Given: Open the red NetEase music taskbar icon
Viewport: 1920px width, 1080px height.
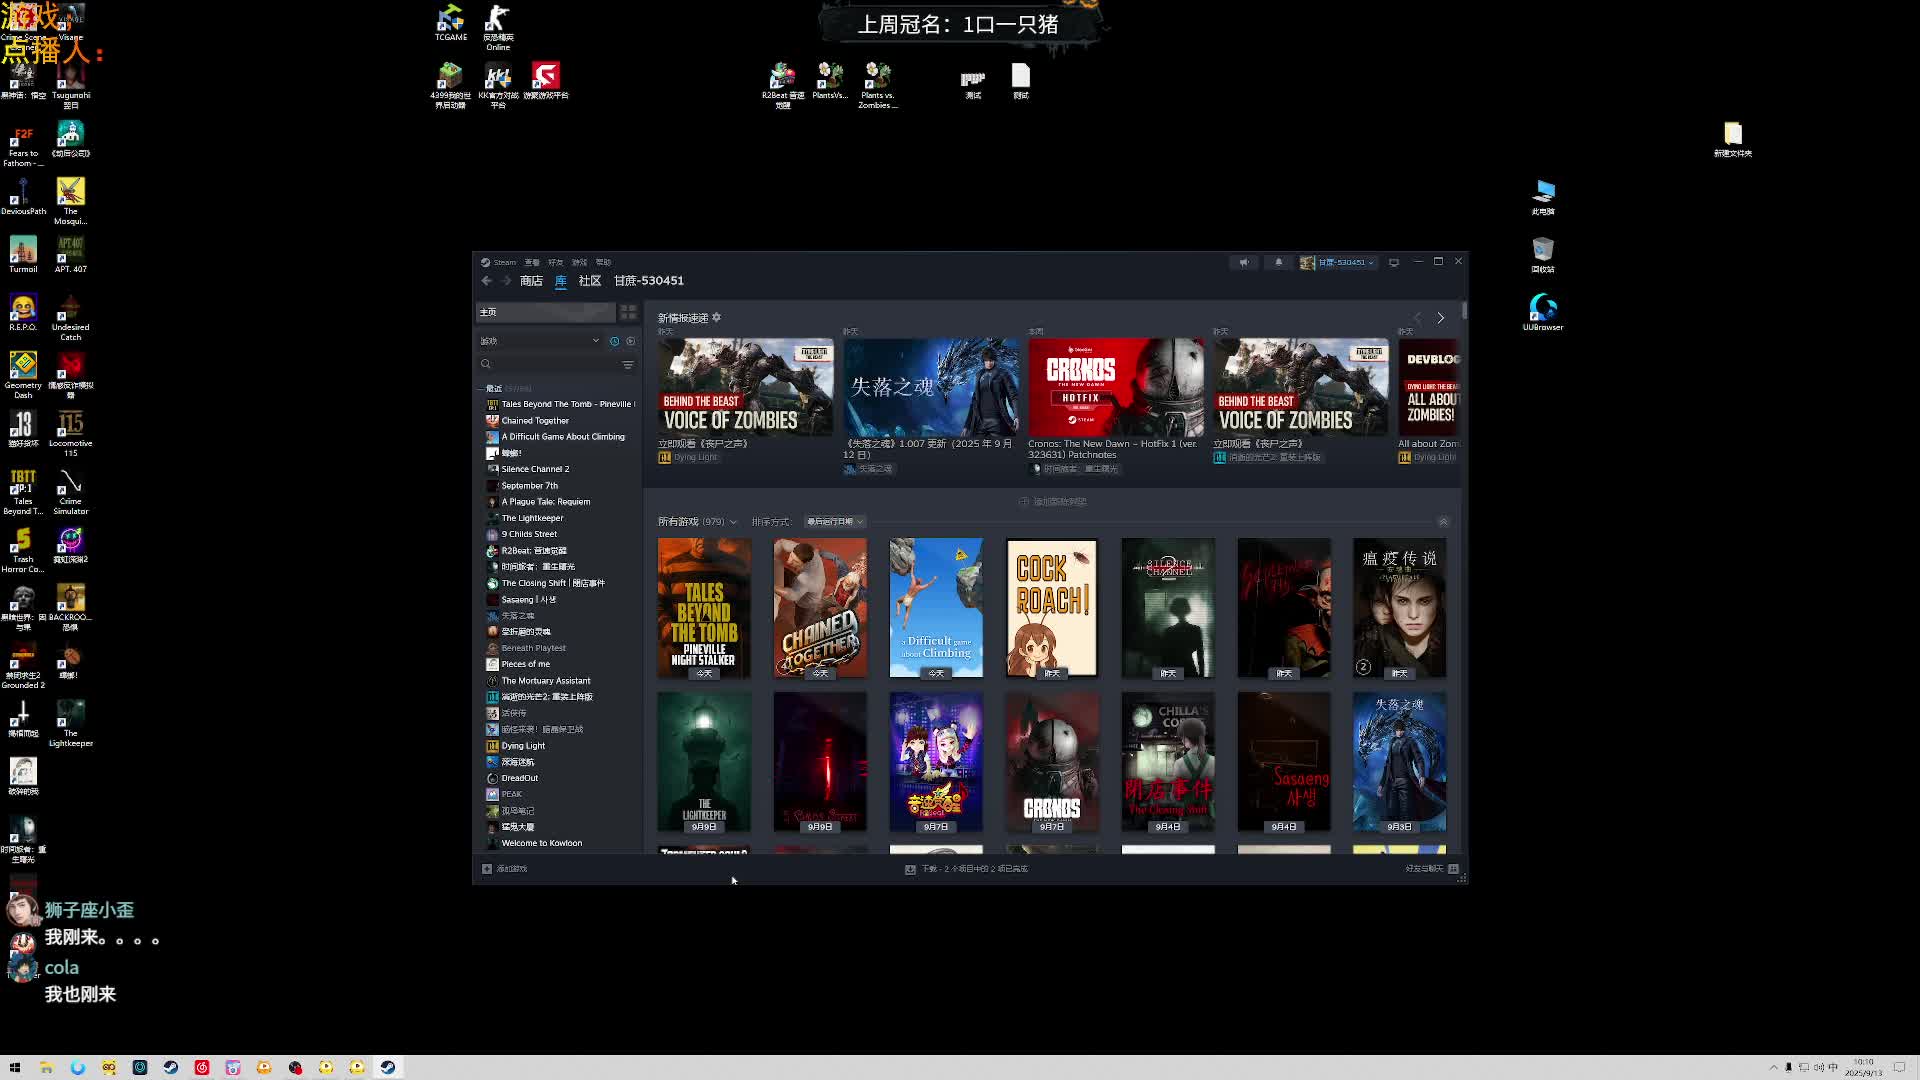Looking at the screenshot, I should (202, 1068).
